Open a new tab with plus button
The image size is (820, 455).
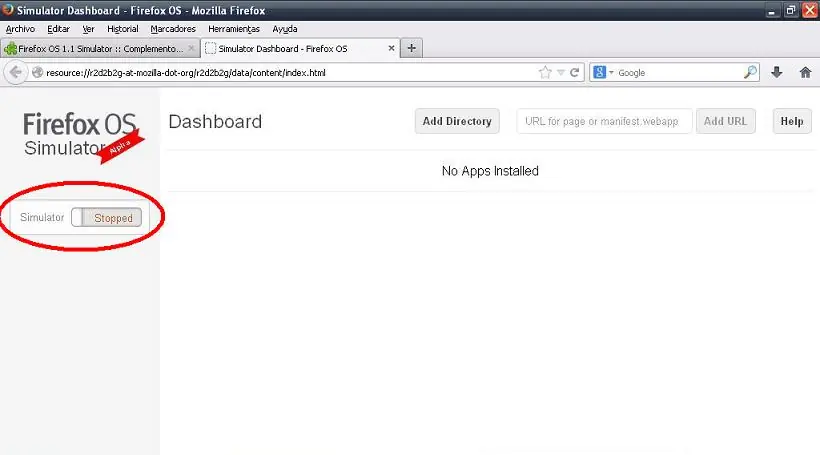click(x=412, y=48)
